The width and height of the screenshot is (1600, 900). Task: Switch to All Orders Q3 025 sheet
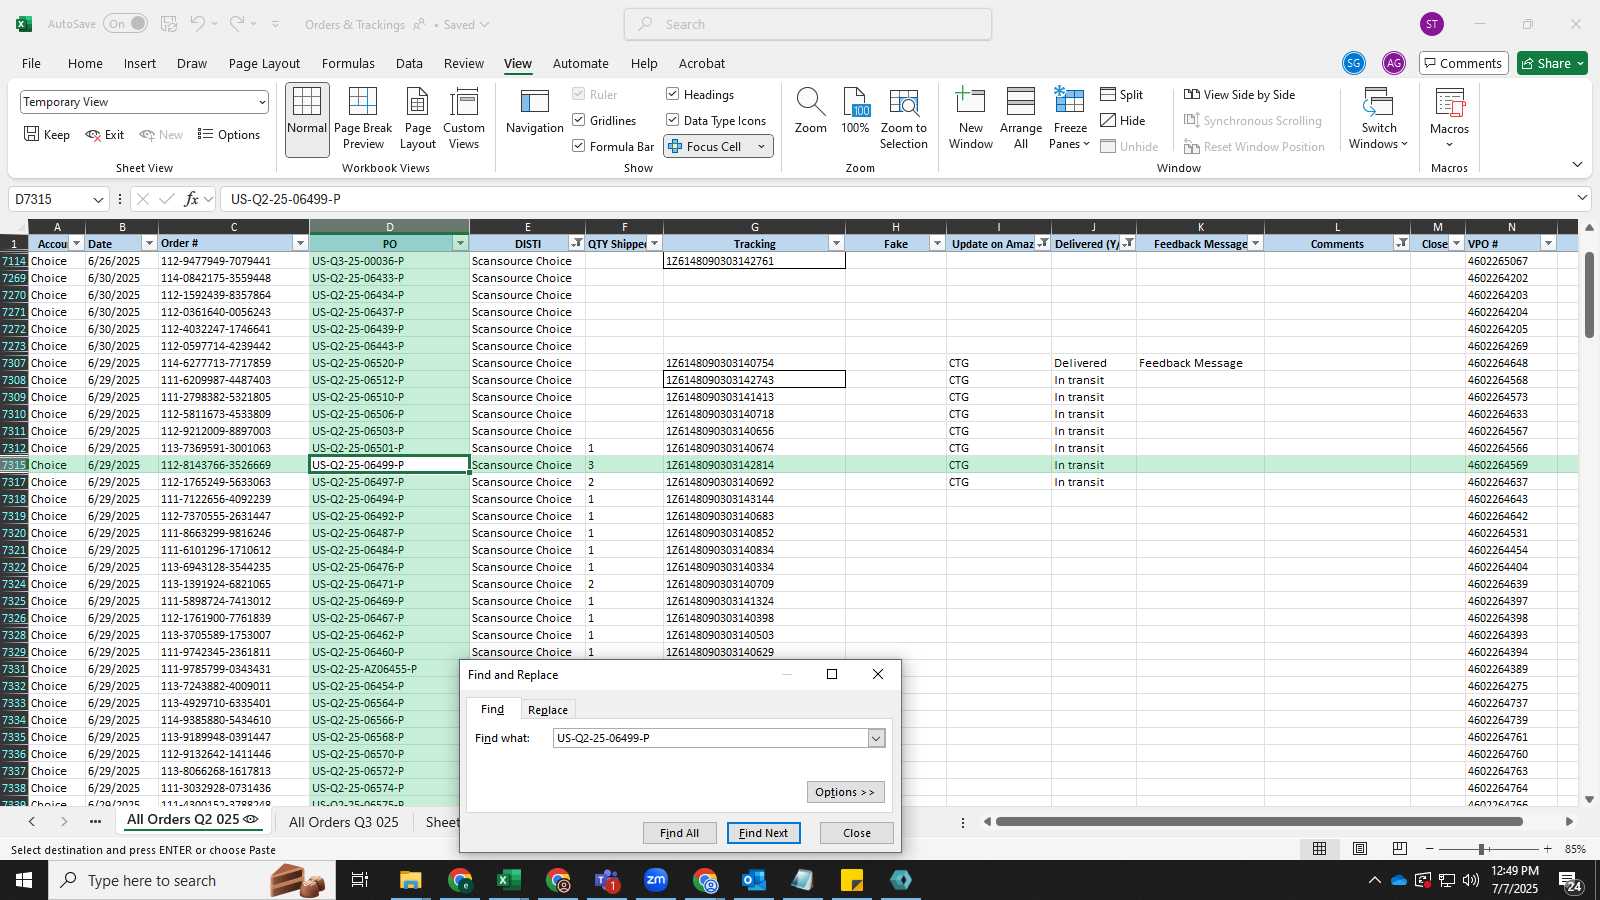click(x=343, y=822)
